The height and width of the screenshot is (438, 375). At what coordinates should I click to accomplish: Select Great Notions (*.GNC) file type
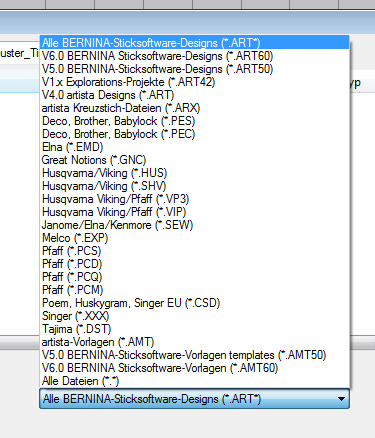pyautogui.click(x=195, y=160)
